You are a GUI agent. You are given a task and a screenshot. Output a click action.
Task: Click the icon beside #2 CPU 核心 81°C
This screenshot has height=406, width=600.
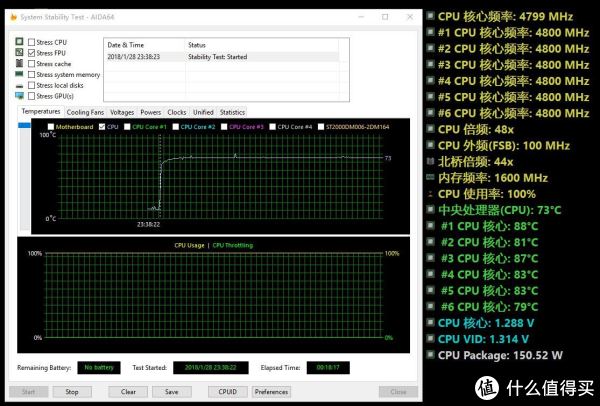click(431, 241)
